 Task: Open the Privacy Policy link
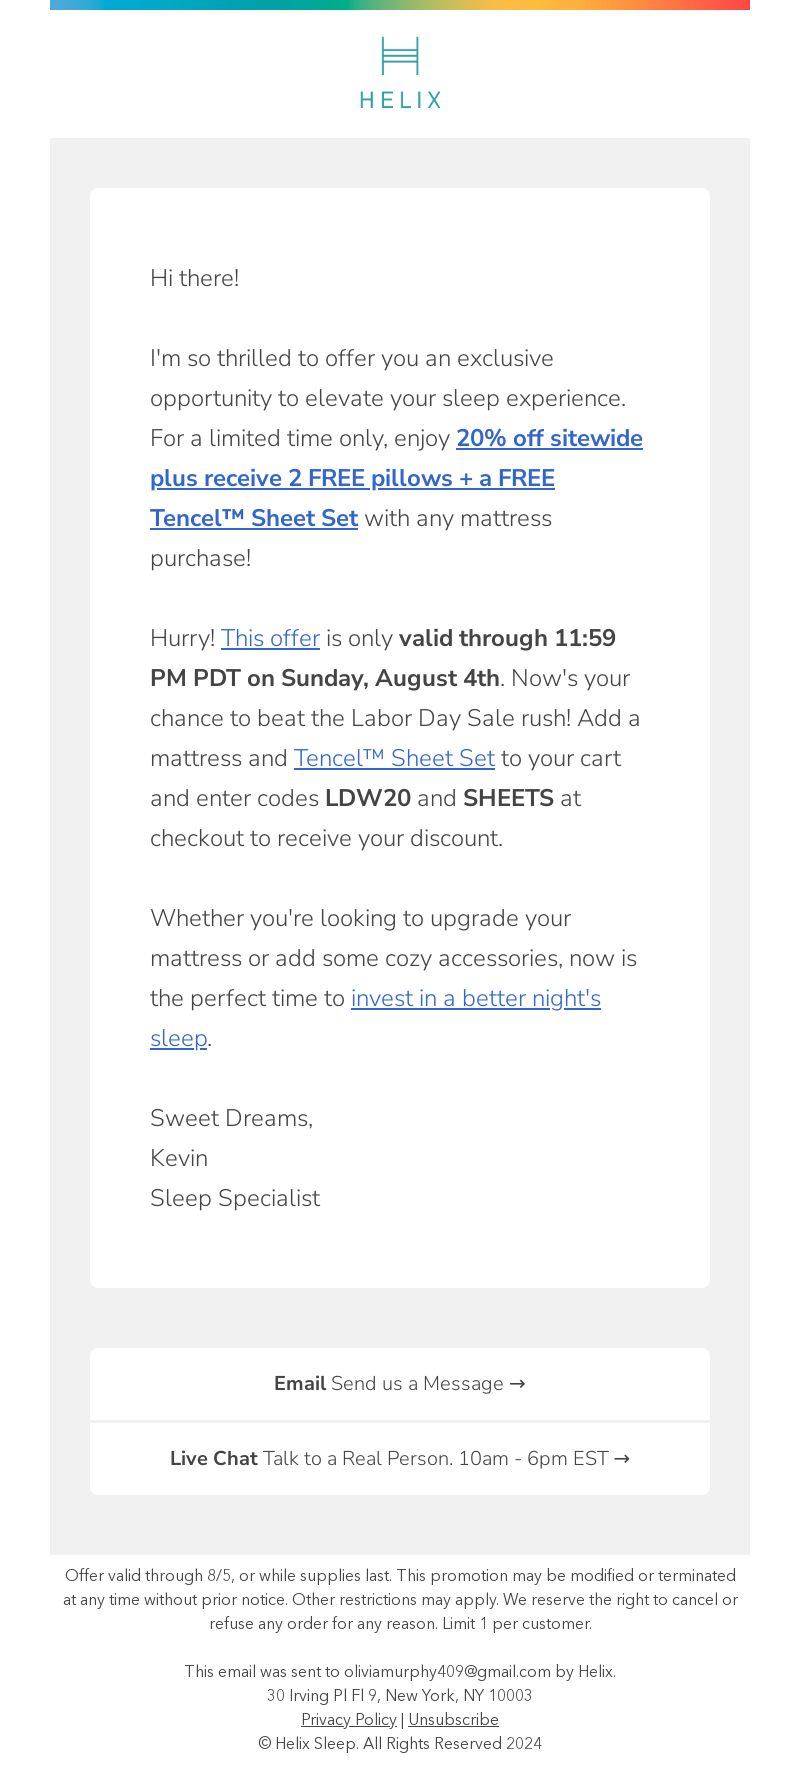(349, 1720)
